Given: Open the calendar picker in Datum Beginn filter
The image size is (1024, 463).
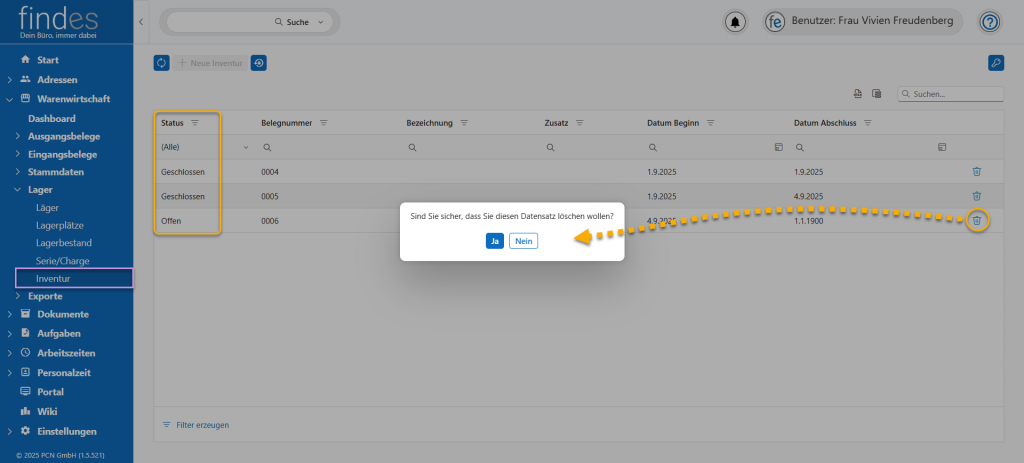Looking at the screenshot, I should (779, 147).
